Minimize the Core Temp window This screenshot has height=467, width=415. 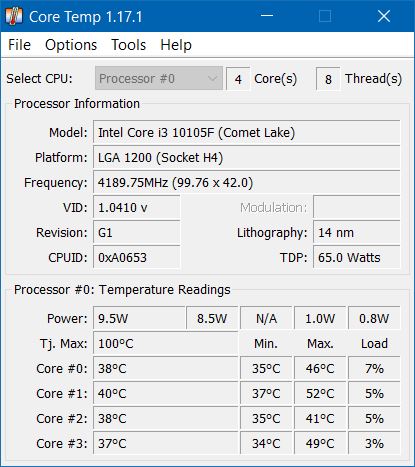coord(267,16)
